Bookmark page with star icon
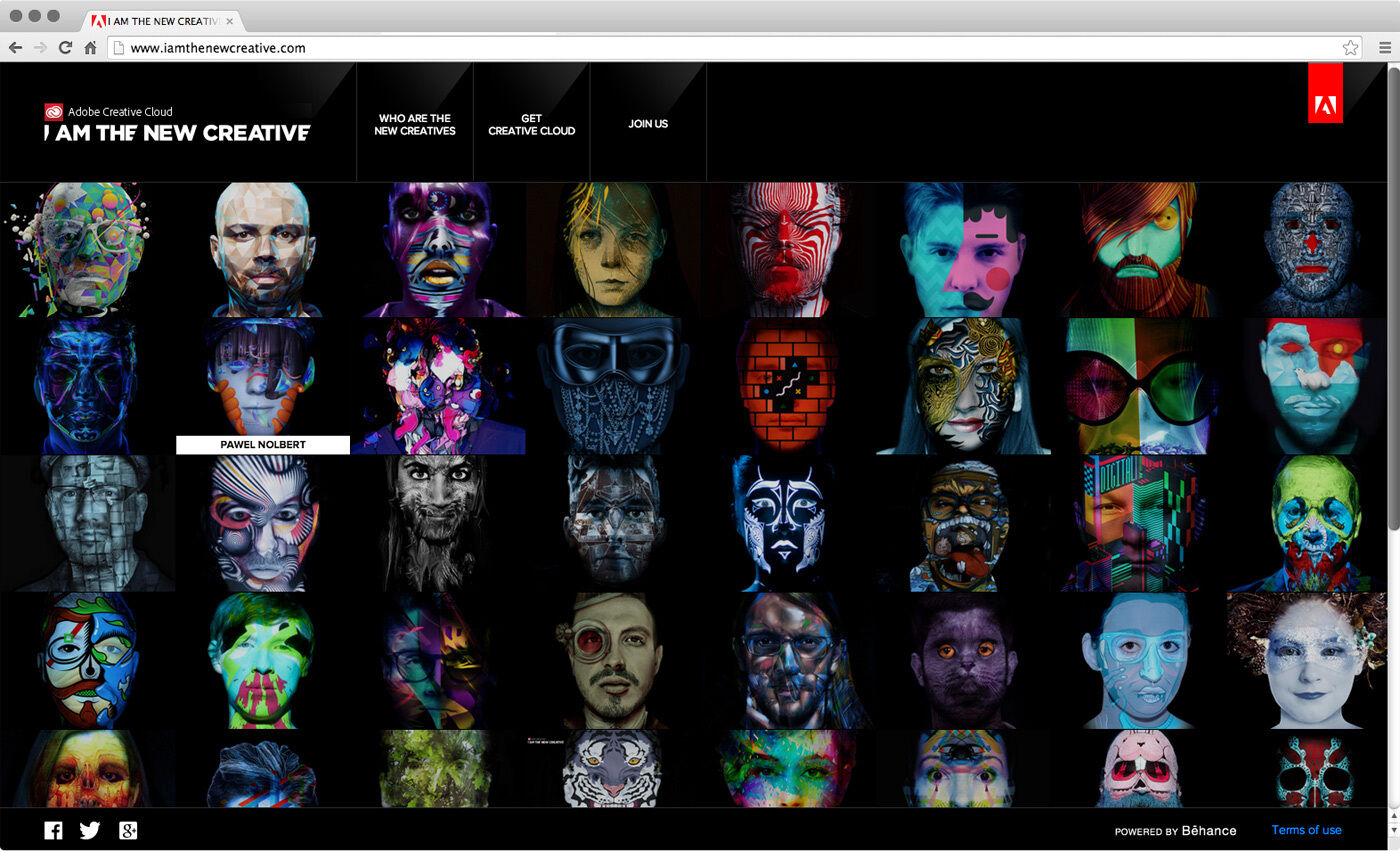 click(x=1350, y=48)
